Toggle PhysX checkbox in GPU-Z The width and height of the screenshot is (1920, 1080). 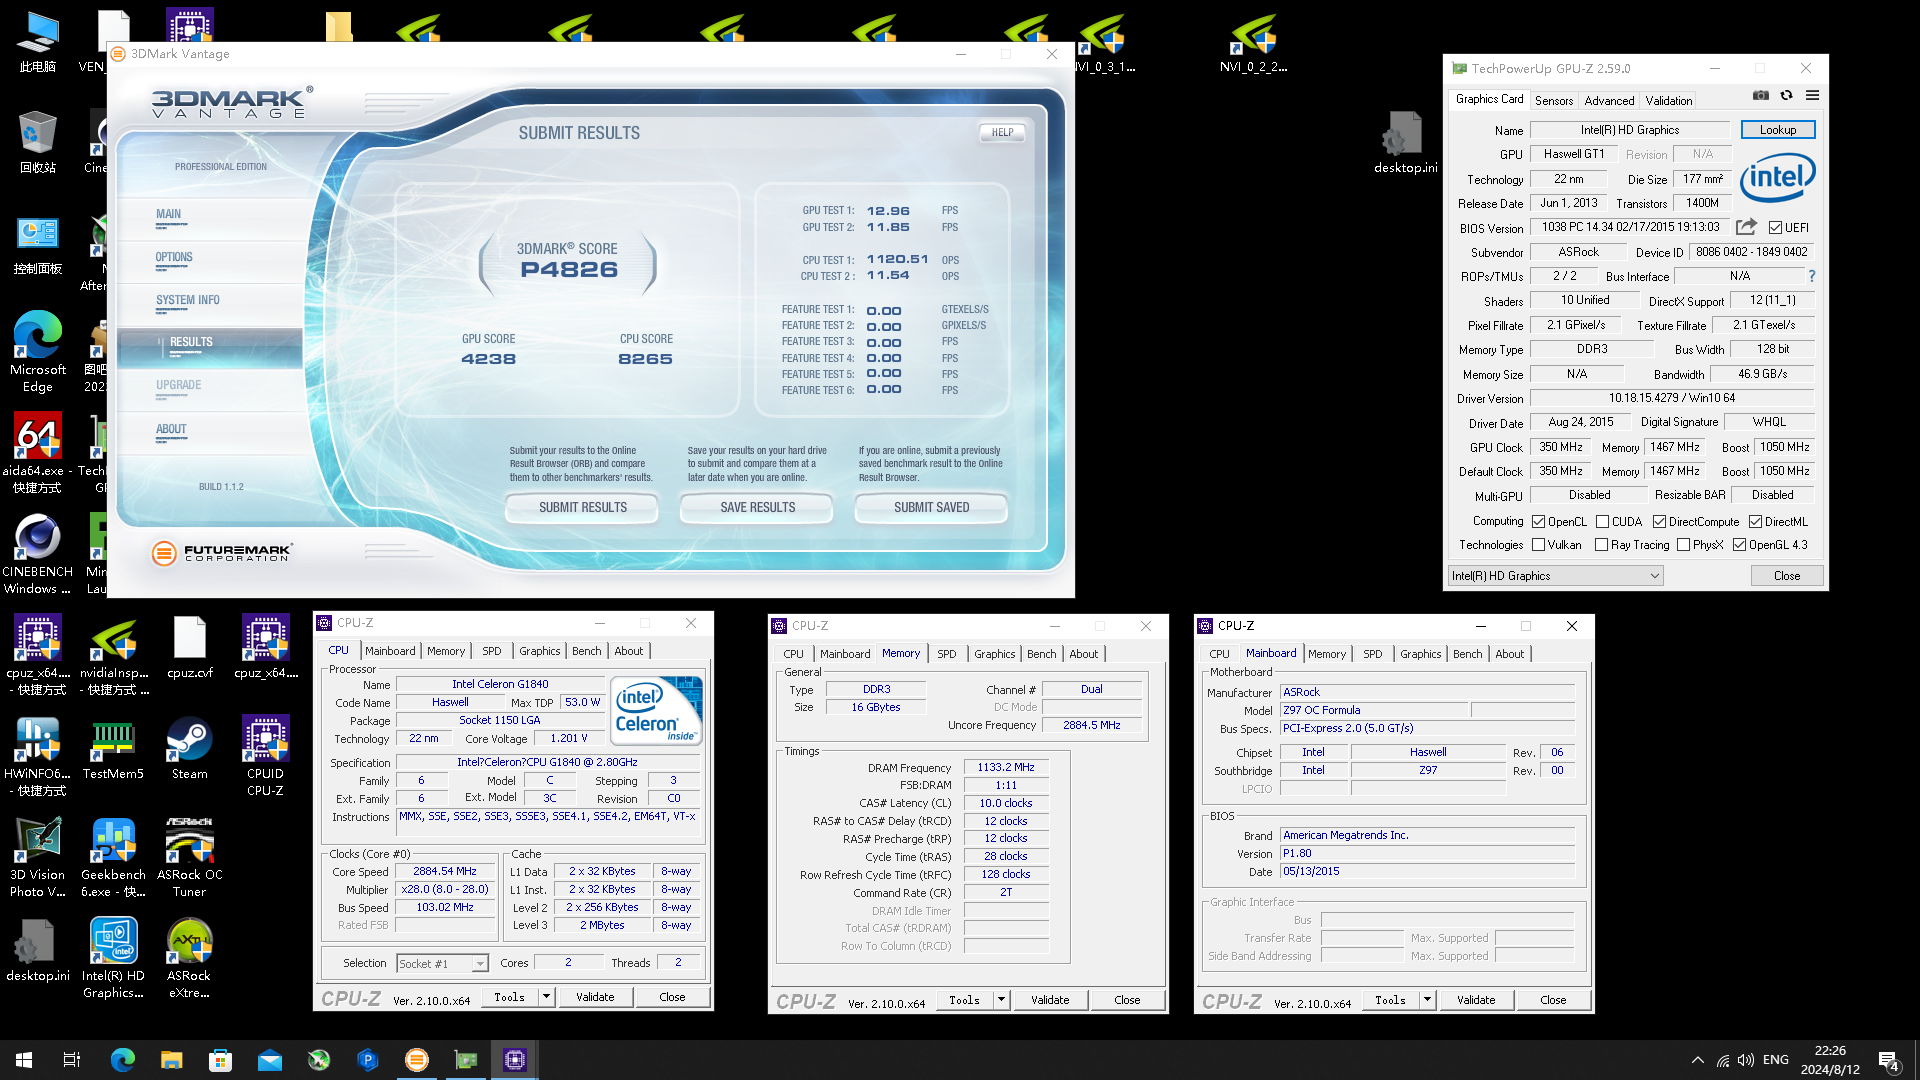click(1684, 545)
